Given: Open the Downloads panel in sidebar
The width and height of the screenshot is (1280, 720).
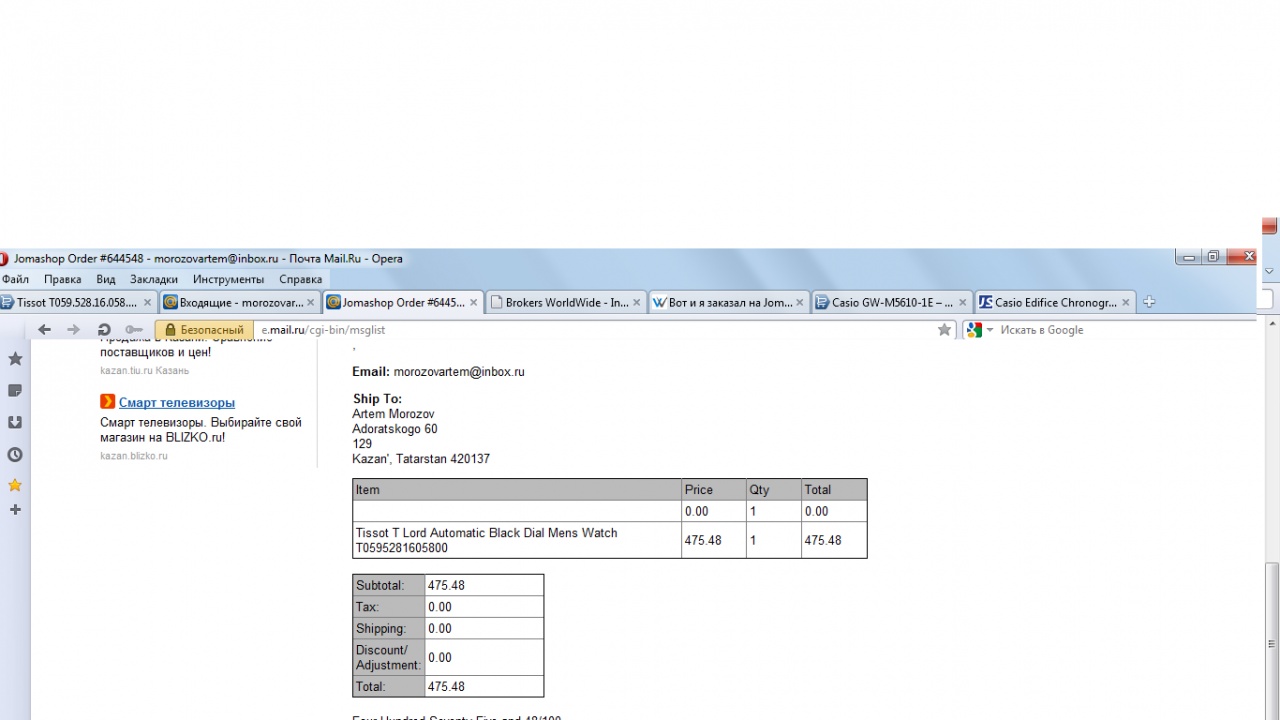Looking at the screenshot, I should tap(15, 422).
